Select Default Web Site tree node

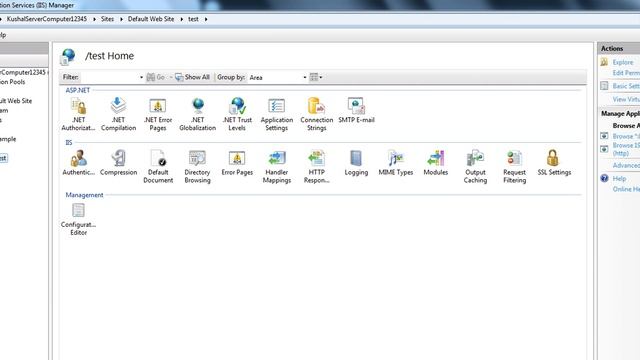click(16, 101)
